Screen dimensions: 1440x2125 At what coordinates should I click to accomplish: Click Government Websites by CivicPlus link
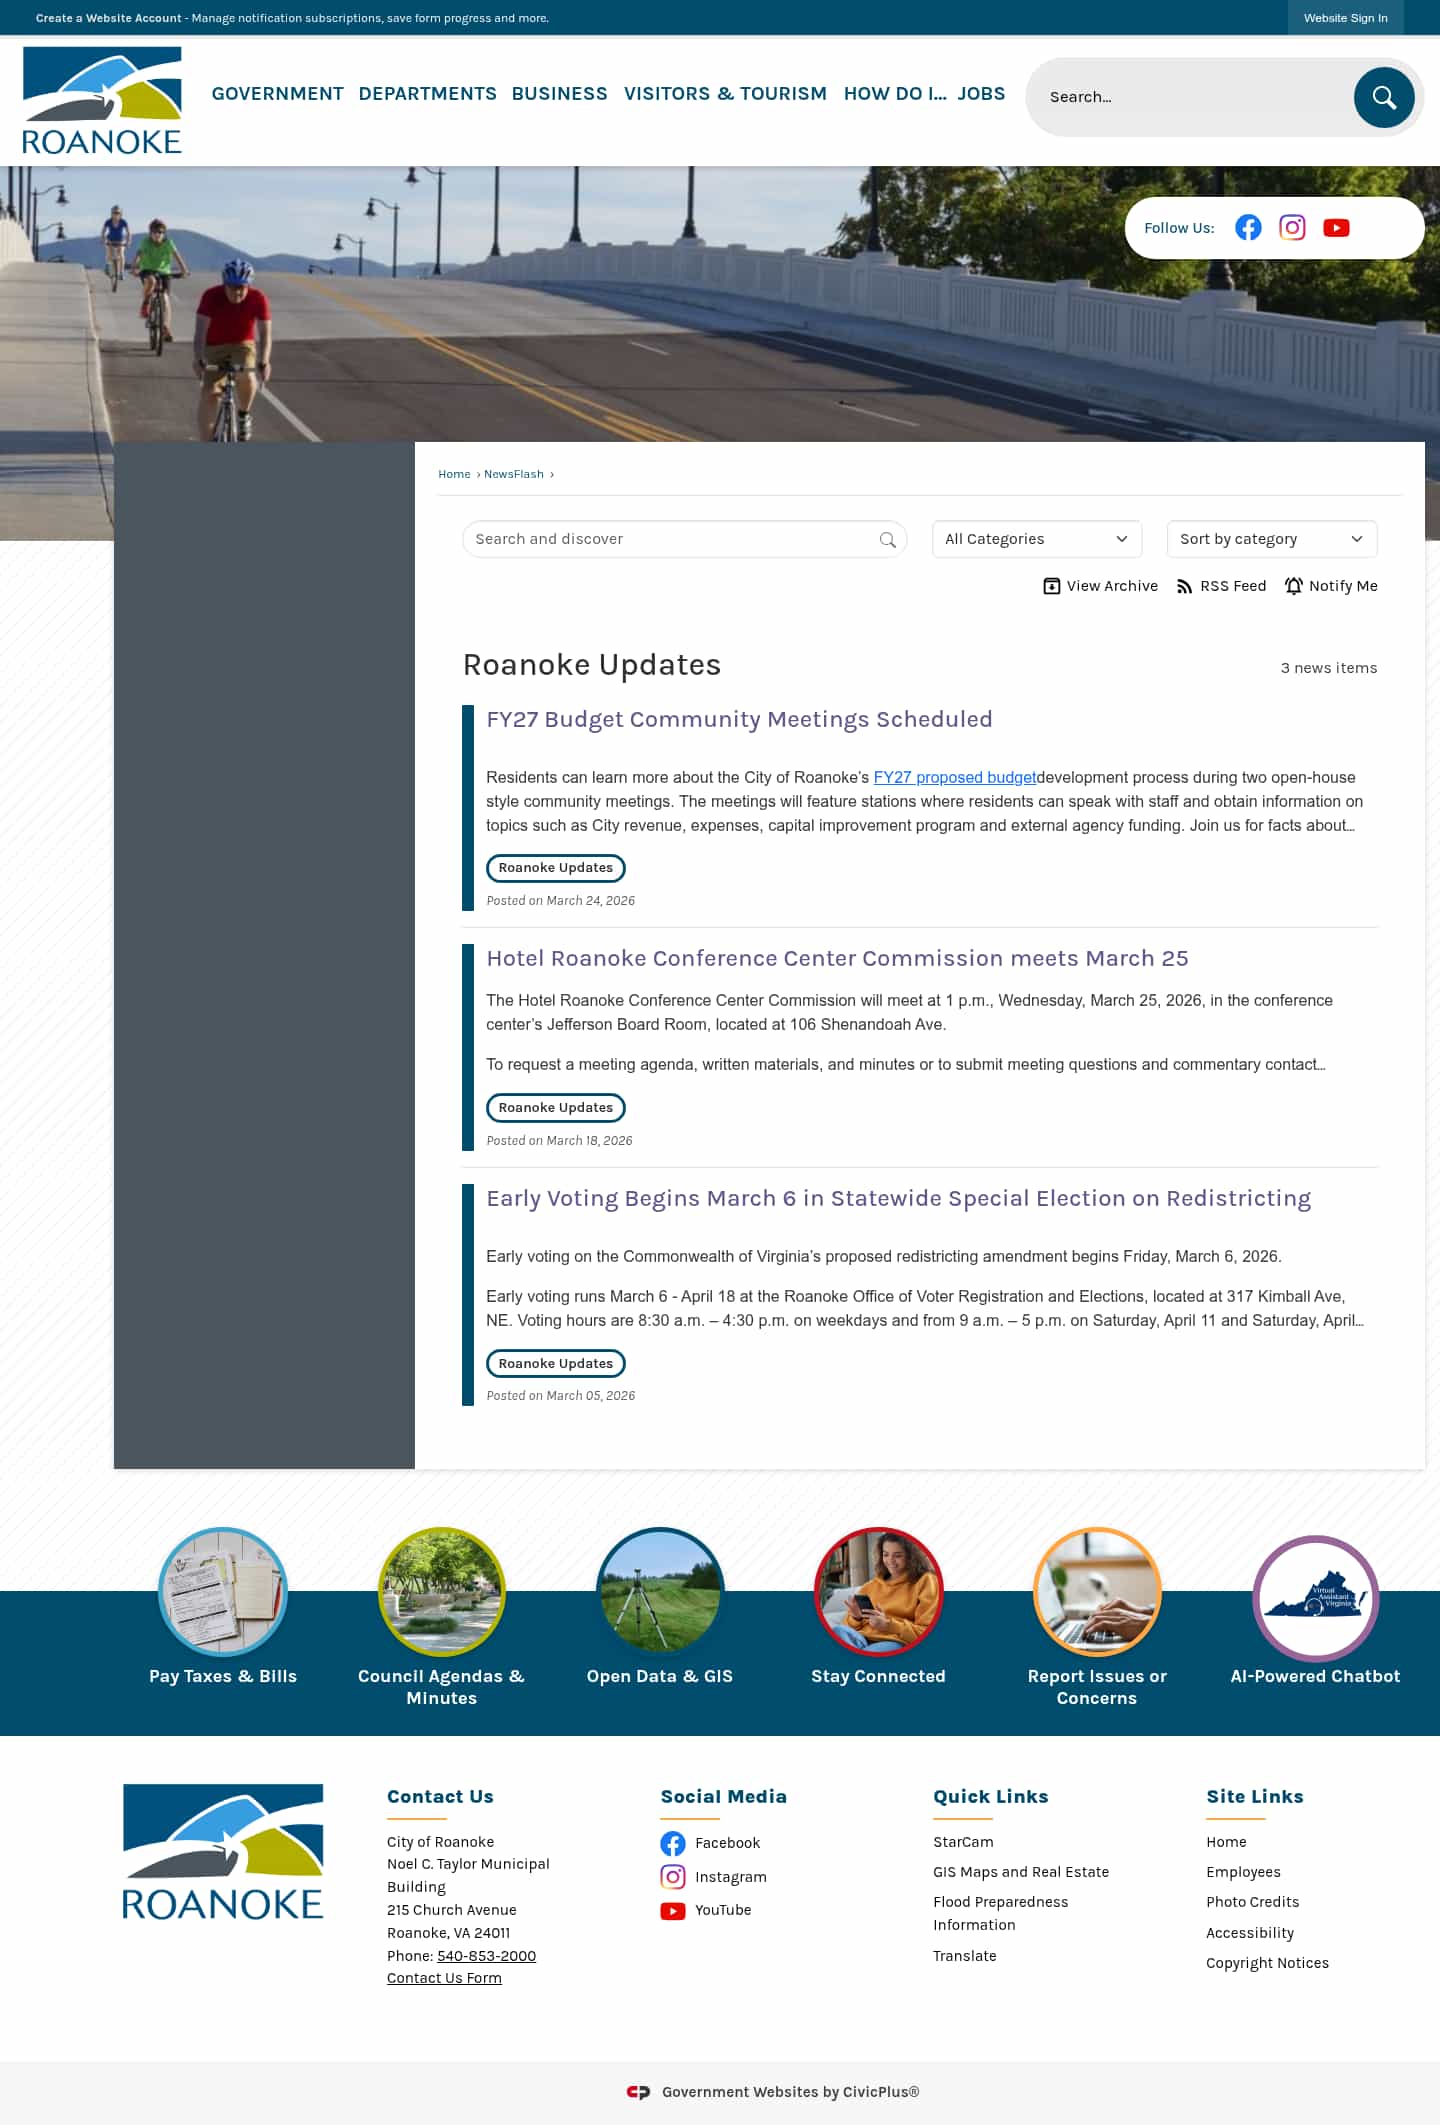tap(790, 2092)
